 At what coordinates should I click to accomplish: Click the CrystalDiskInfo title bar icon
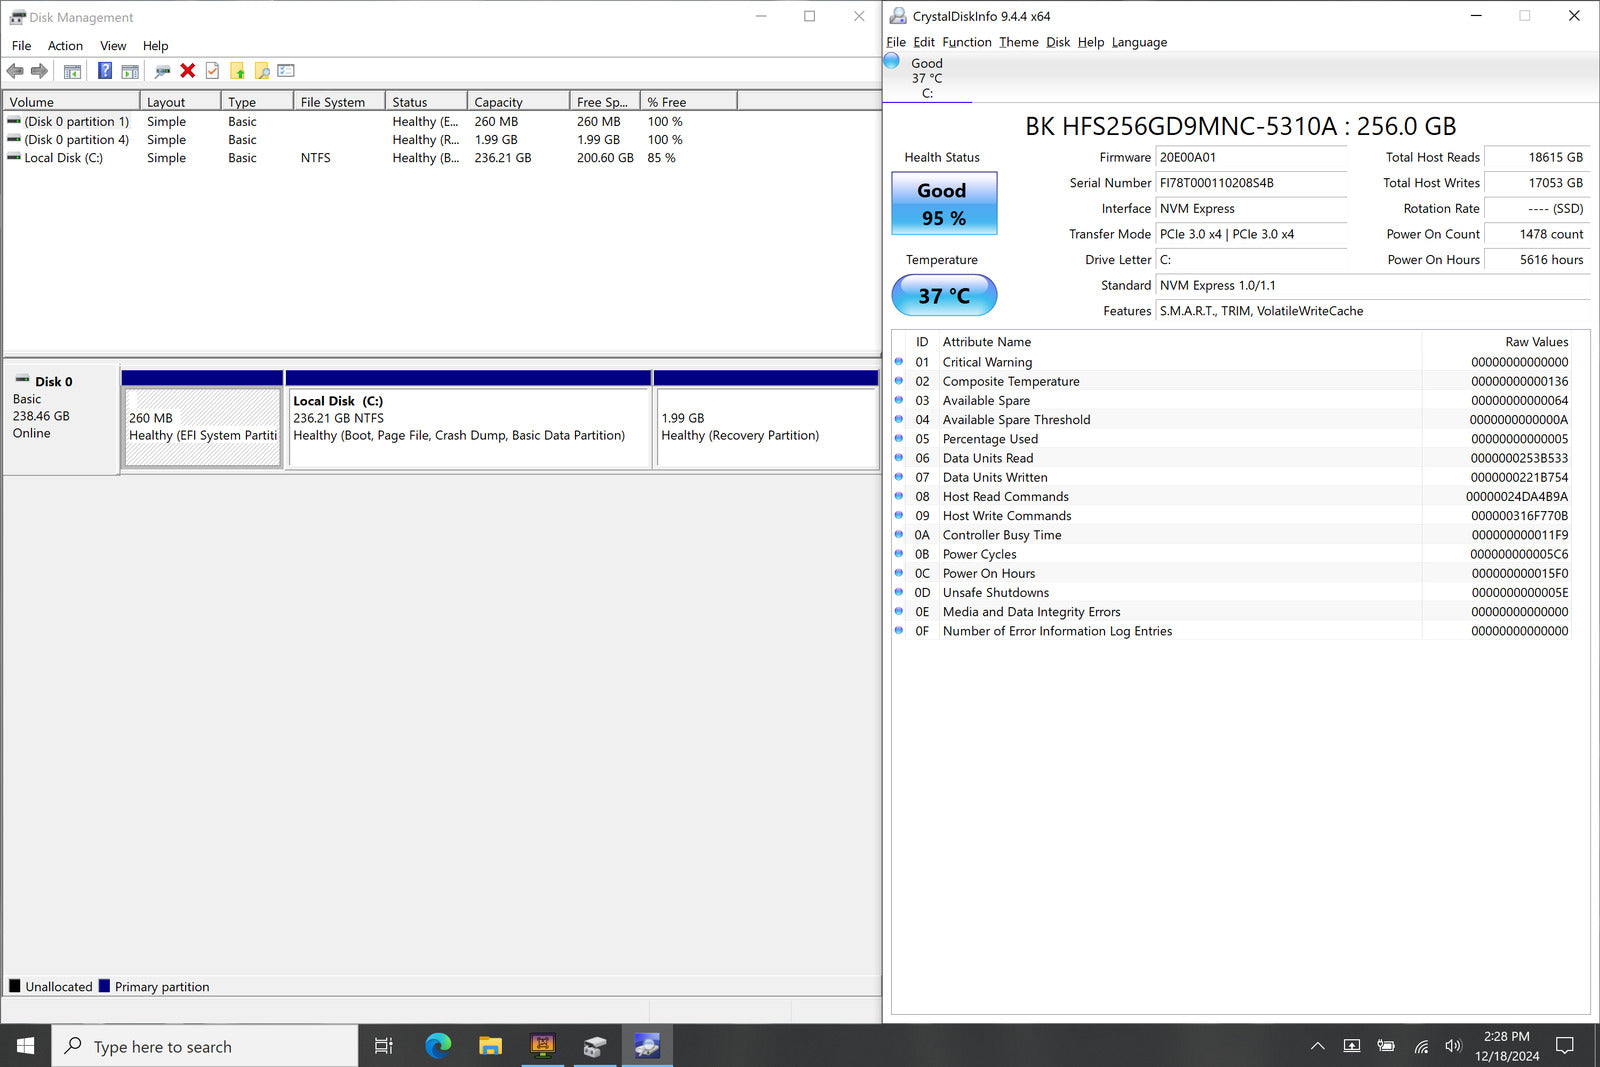(898, 16)
